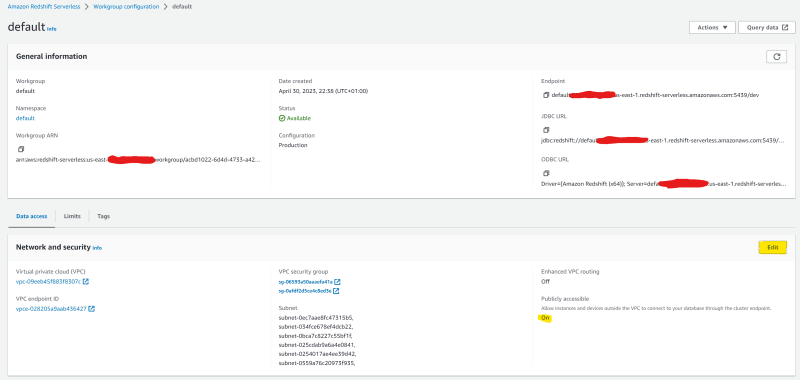Open external link icon beside VPC endpoint ID
The height and width of the screenshot is (380, 800).
coord(91,309)
